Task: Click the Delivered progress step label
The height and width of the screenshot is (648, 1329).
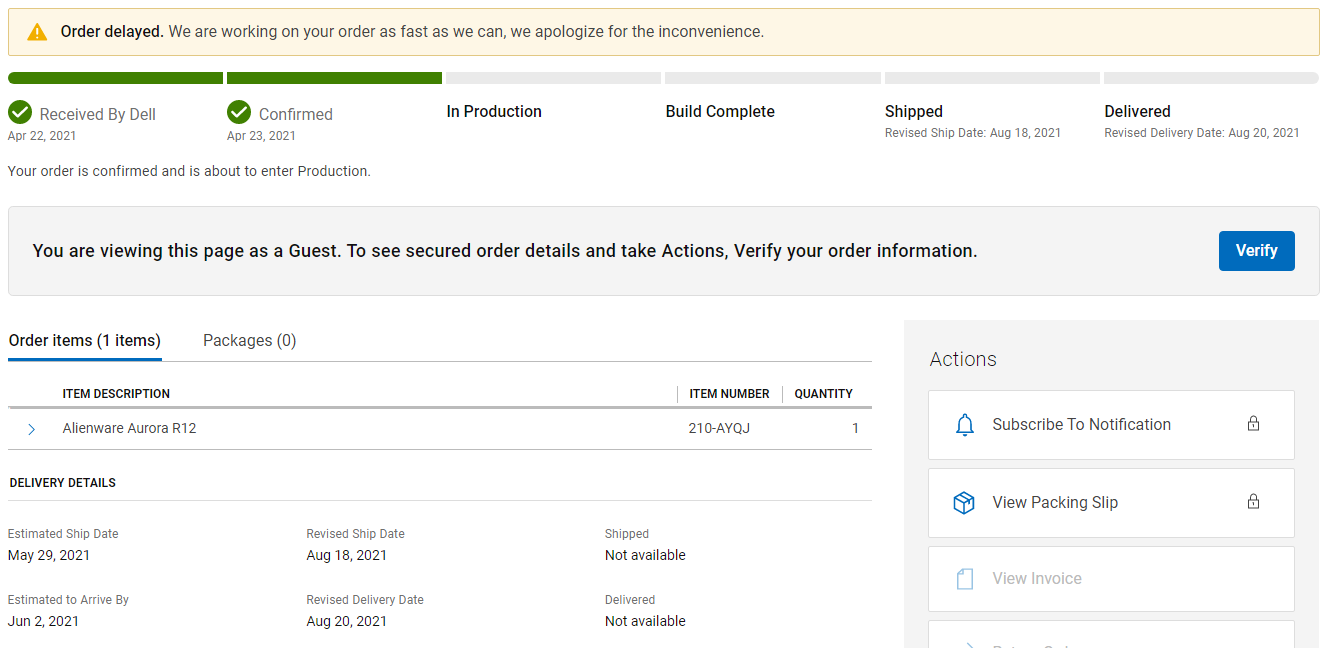Action: (1137, 112)
